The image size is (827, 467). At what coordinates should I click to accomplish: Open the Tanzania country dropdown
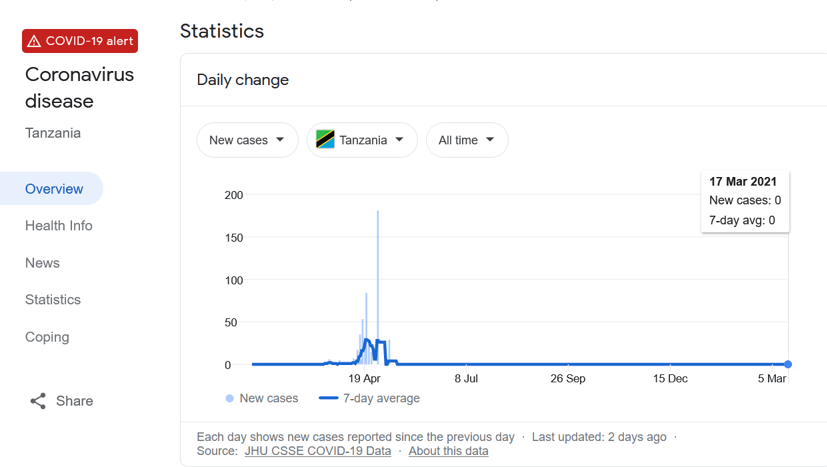[x=361, y=140]
